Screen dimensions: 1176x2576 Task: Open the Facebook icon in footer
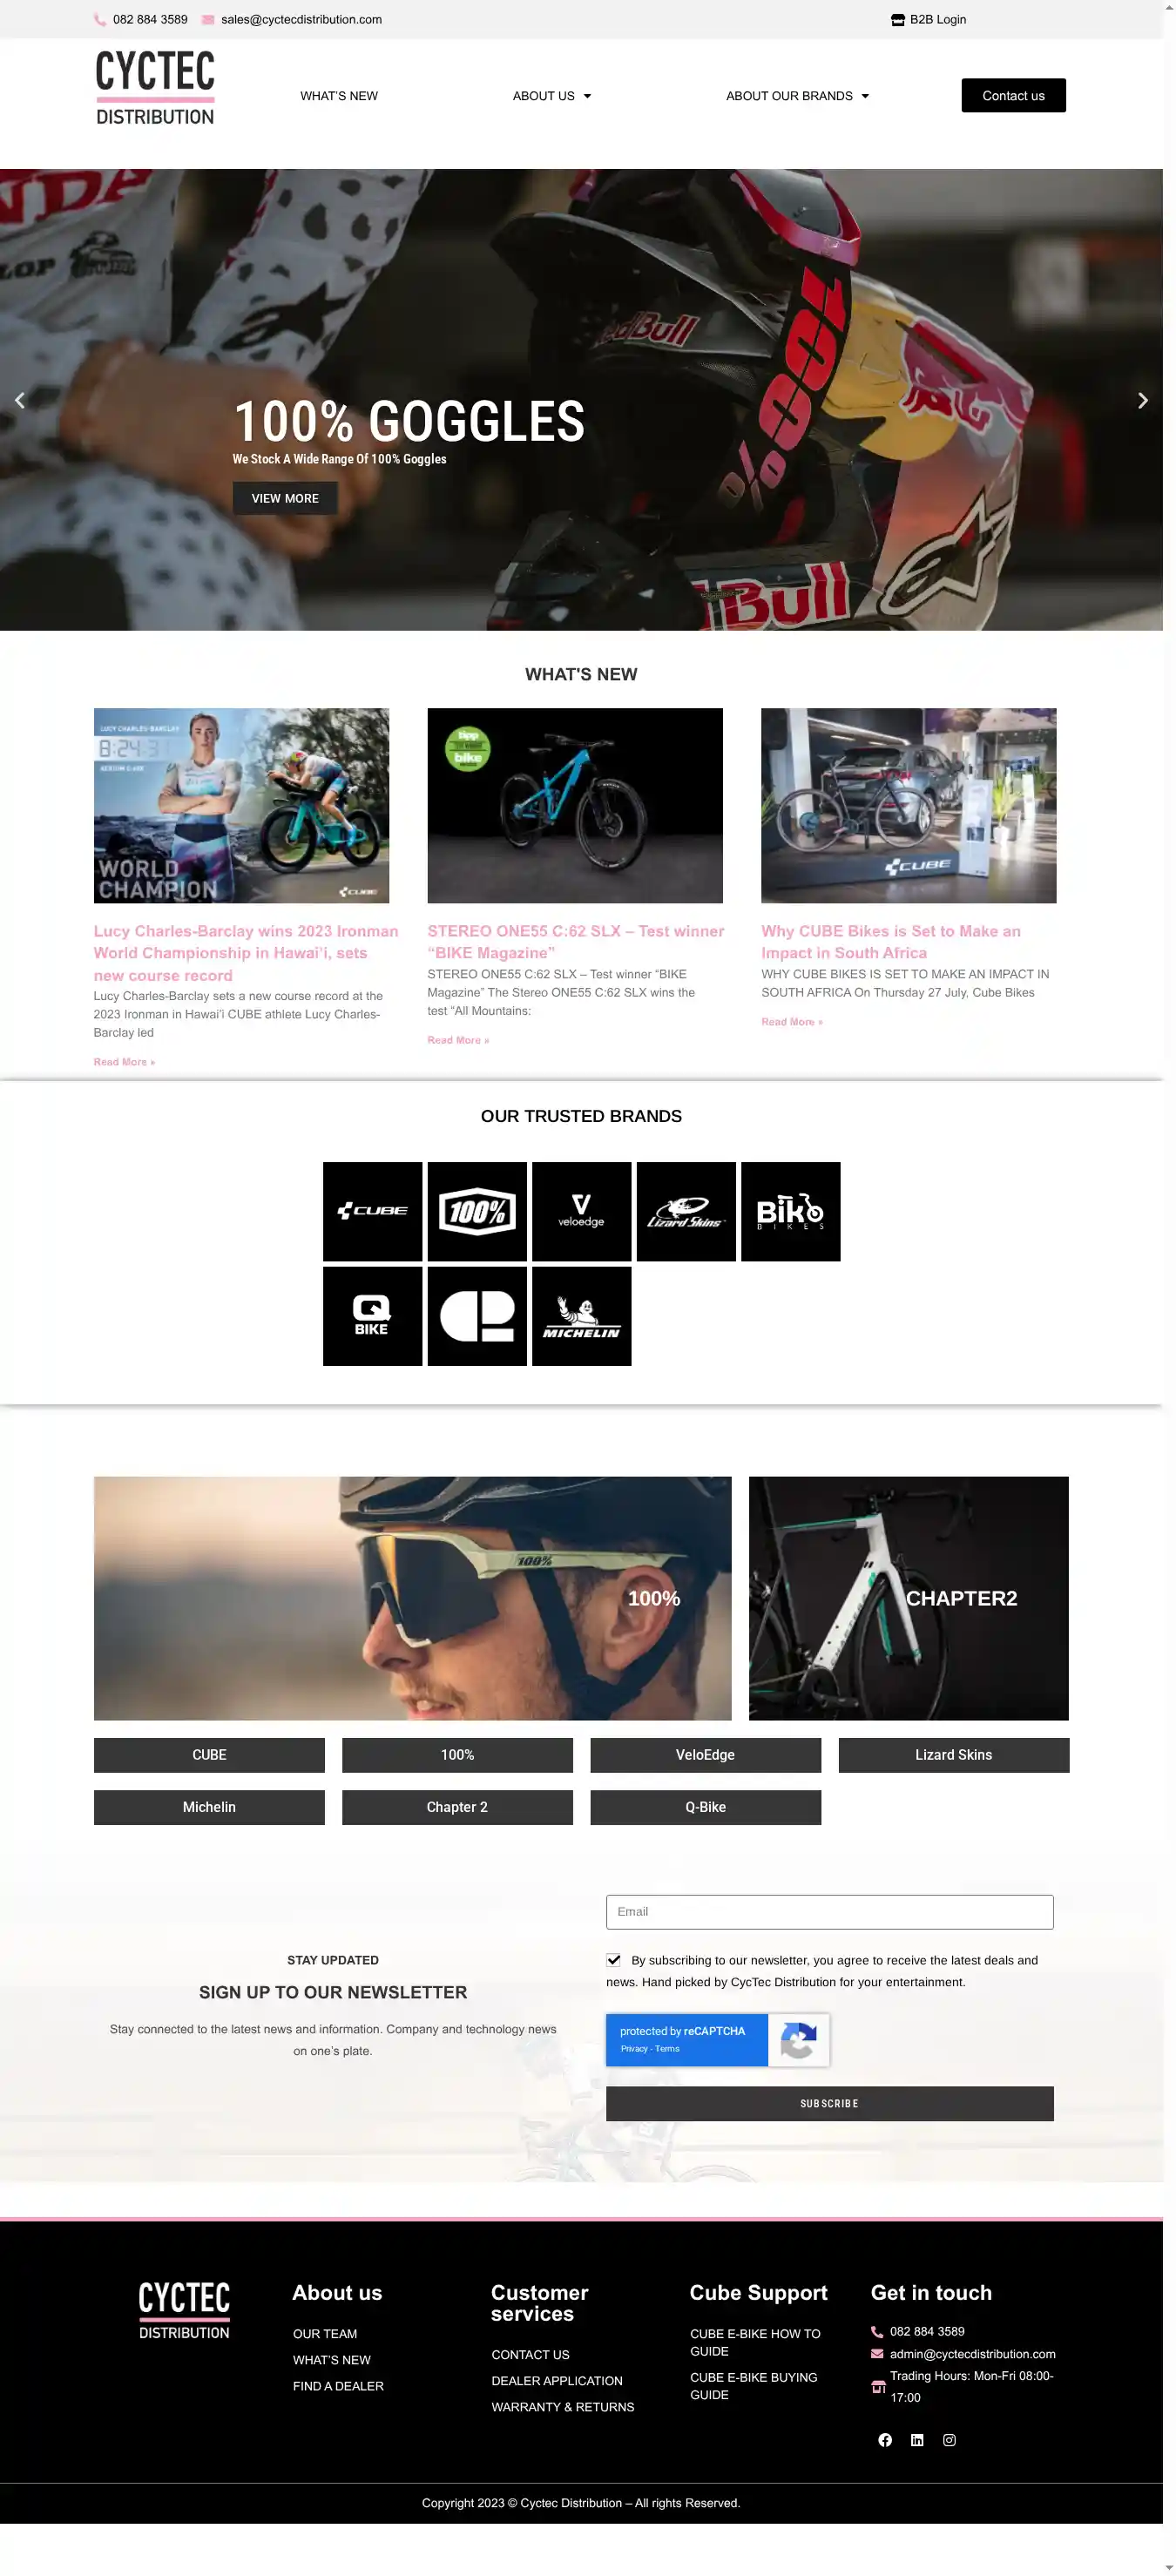[x=885, y=2440]
